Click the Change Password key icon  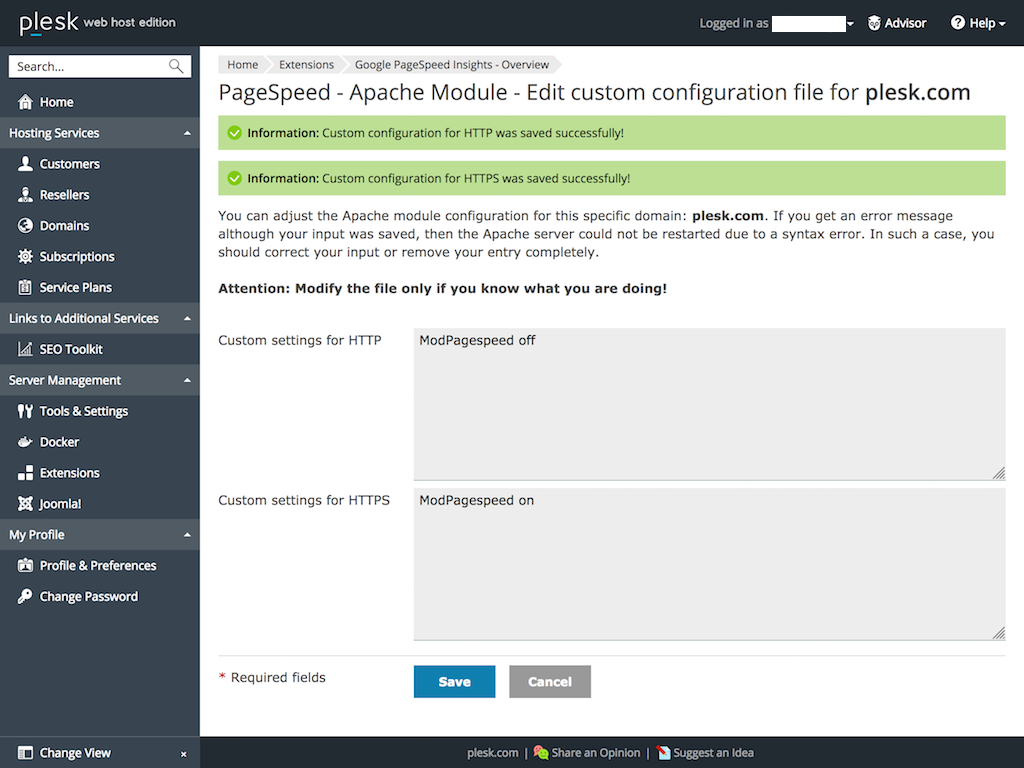[26, 597]
